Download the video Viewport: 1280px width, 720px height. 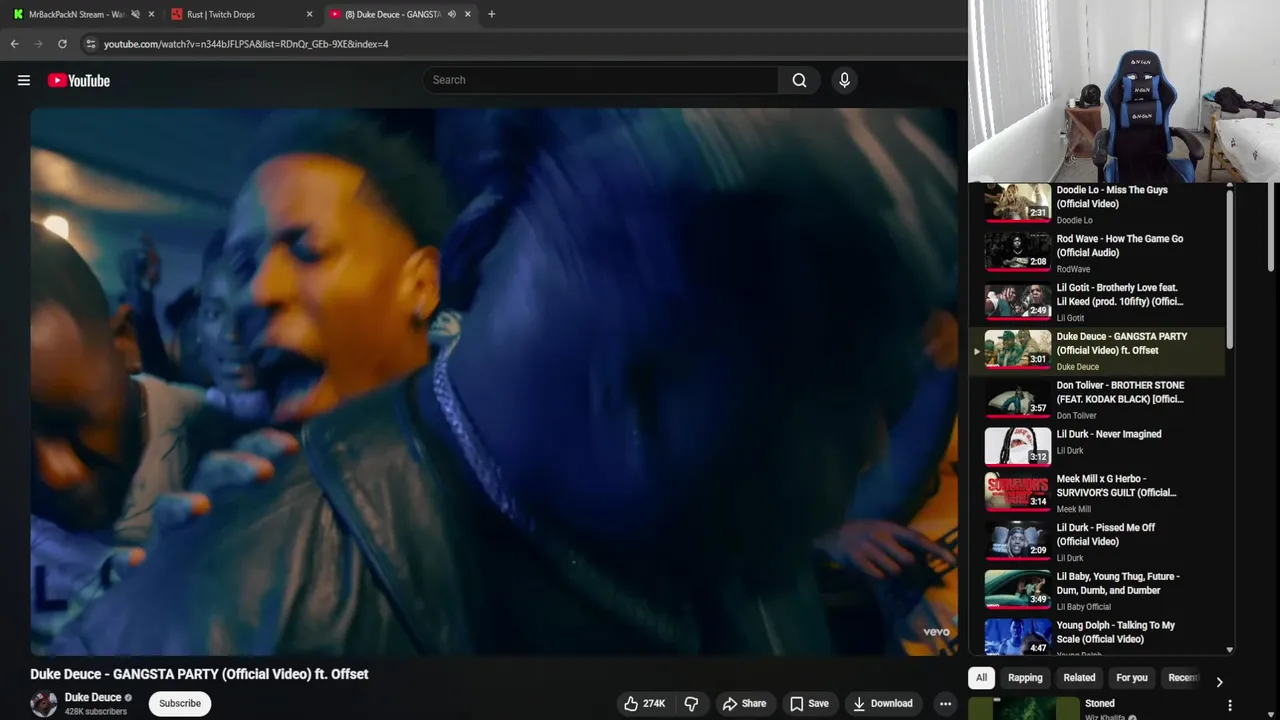[x=882, y=703]
